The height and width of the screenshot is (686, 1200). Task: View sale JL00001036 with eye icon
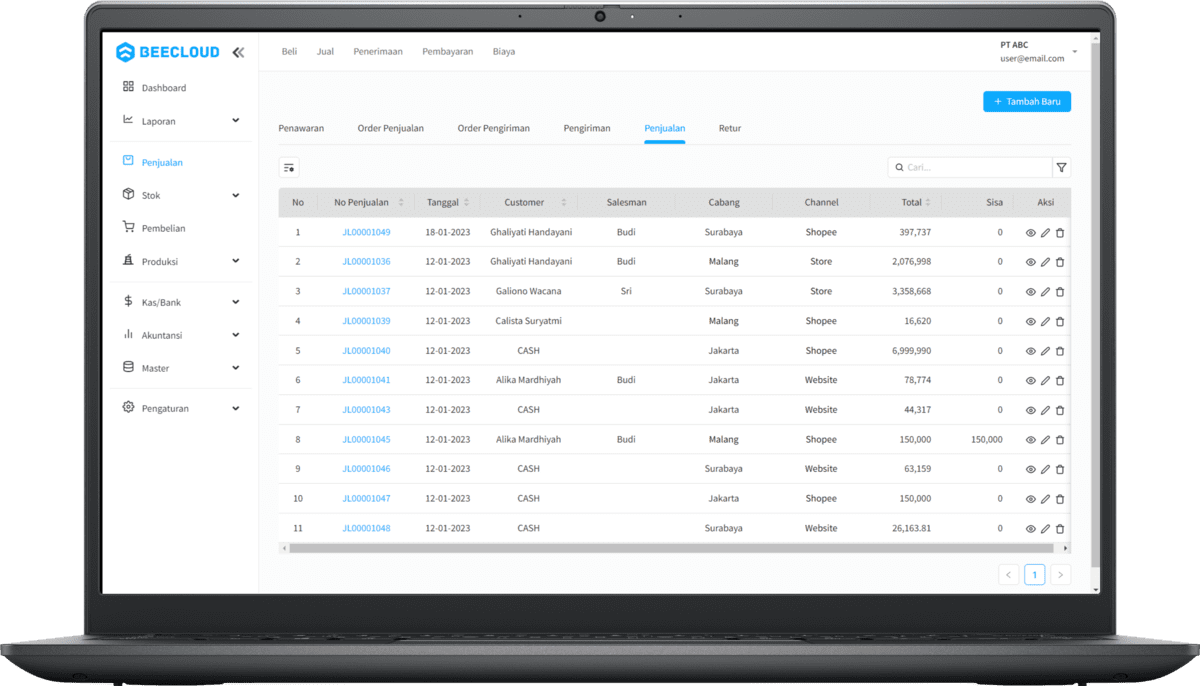pos(1031,262)
